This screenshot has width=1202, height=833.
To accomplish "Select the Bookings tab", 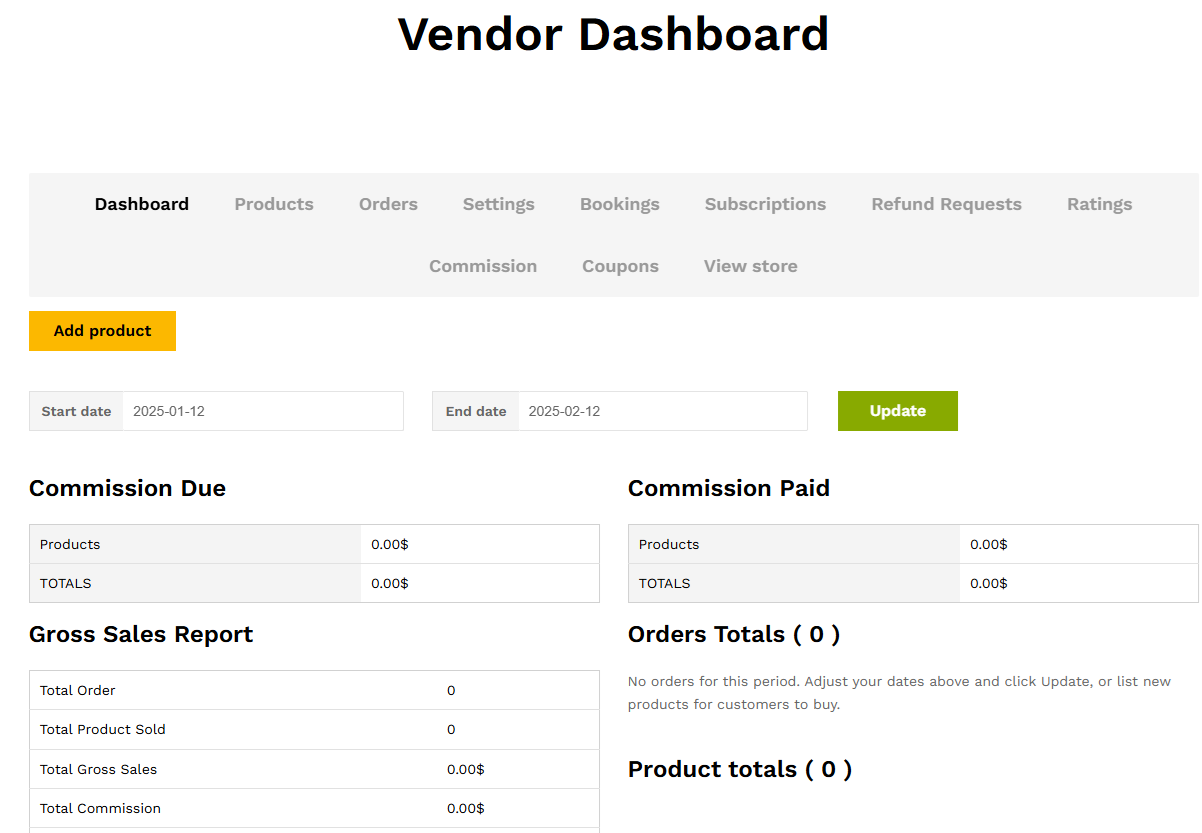I will 619,204.
